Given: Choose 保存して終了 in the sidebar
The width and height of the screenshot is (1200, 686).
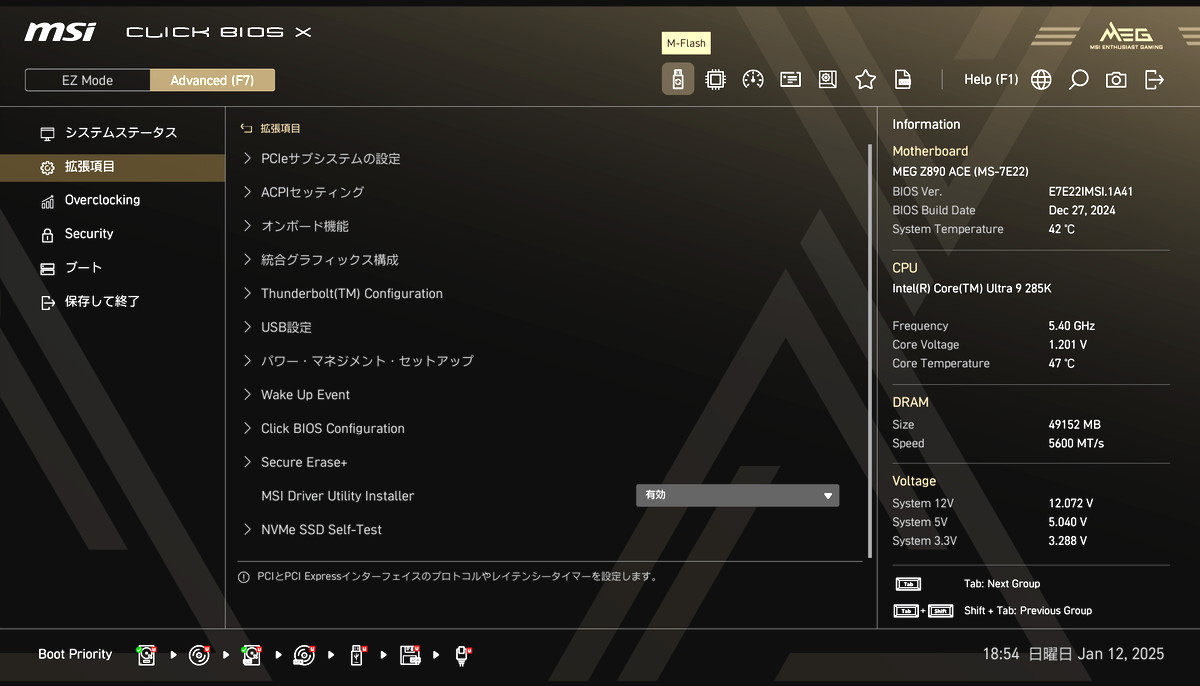Looking at the screenshot, I should click(112, 301).
